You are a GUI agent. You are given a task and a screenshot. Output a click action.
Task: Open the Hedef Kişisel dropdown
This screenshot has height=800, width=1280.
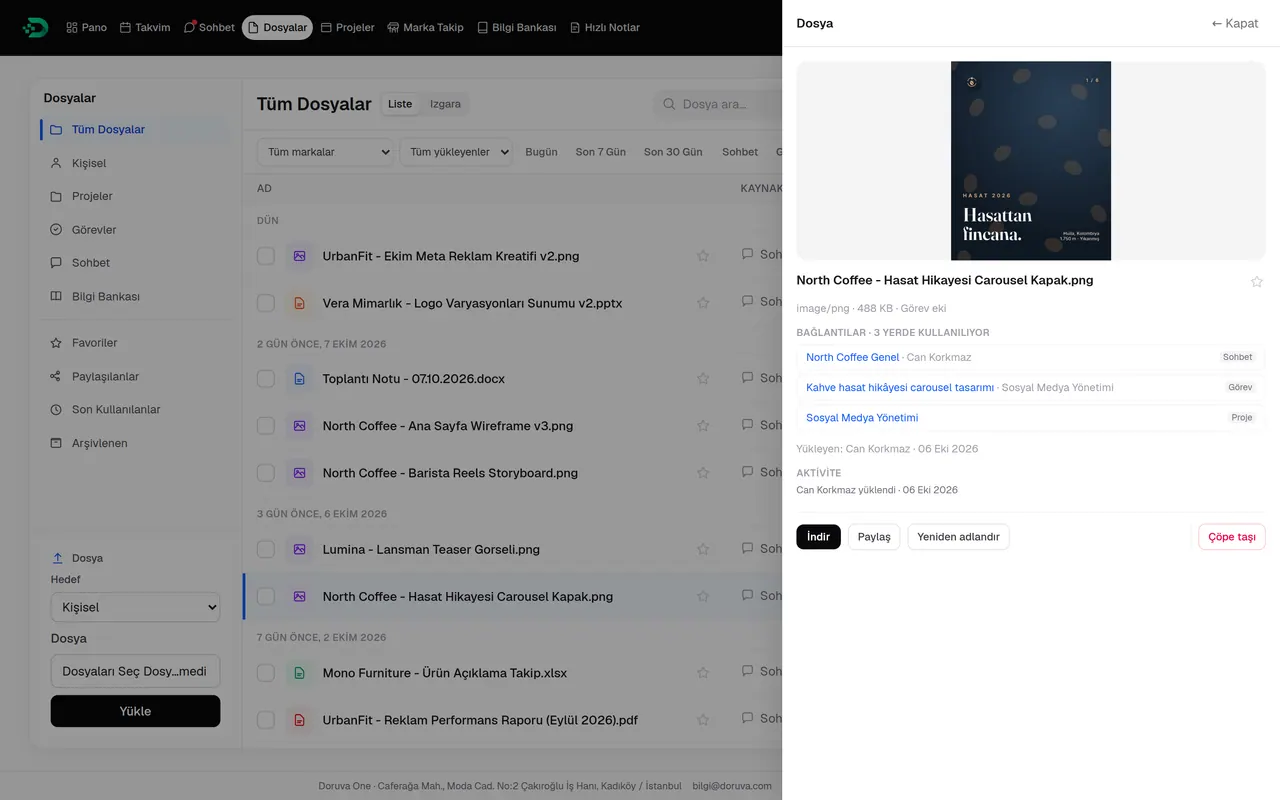(x=135, y=607)
